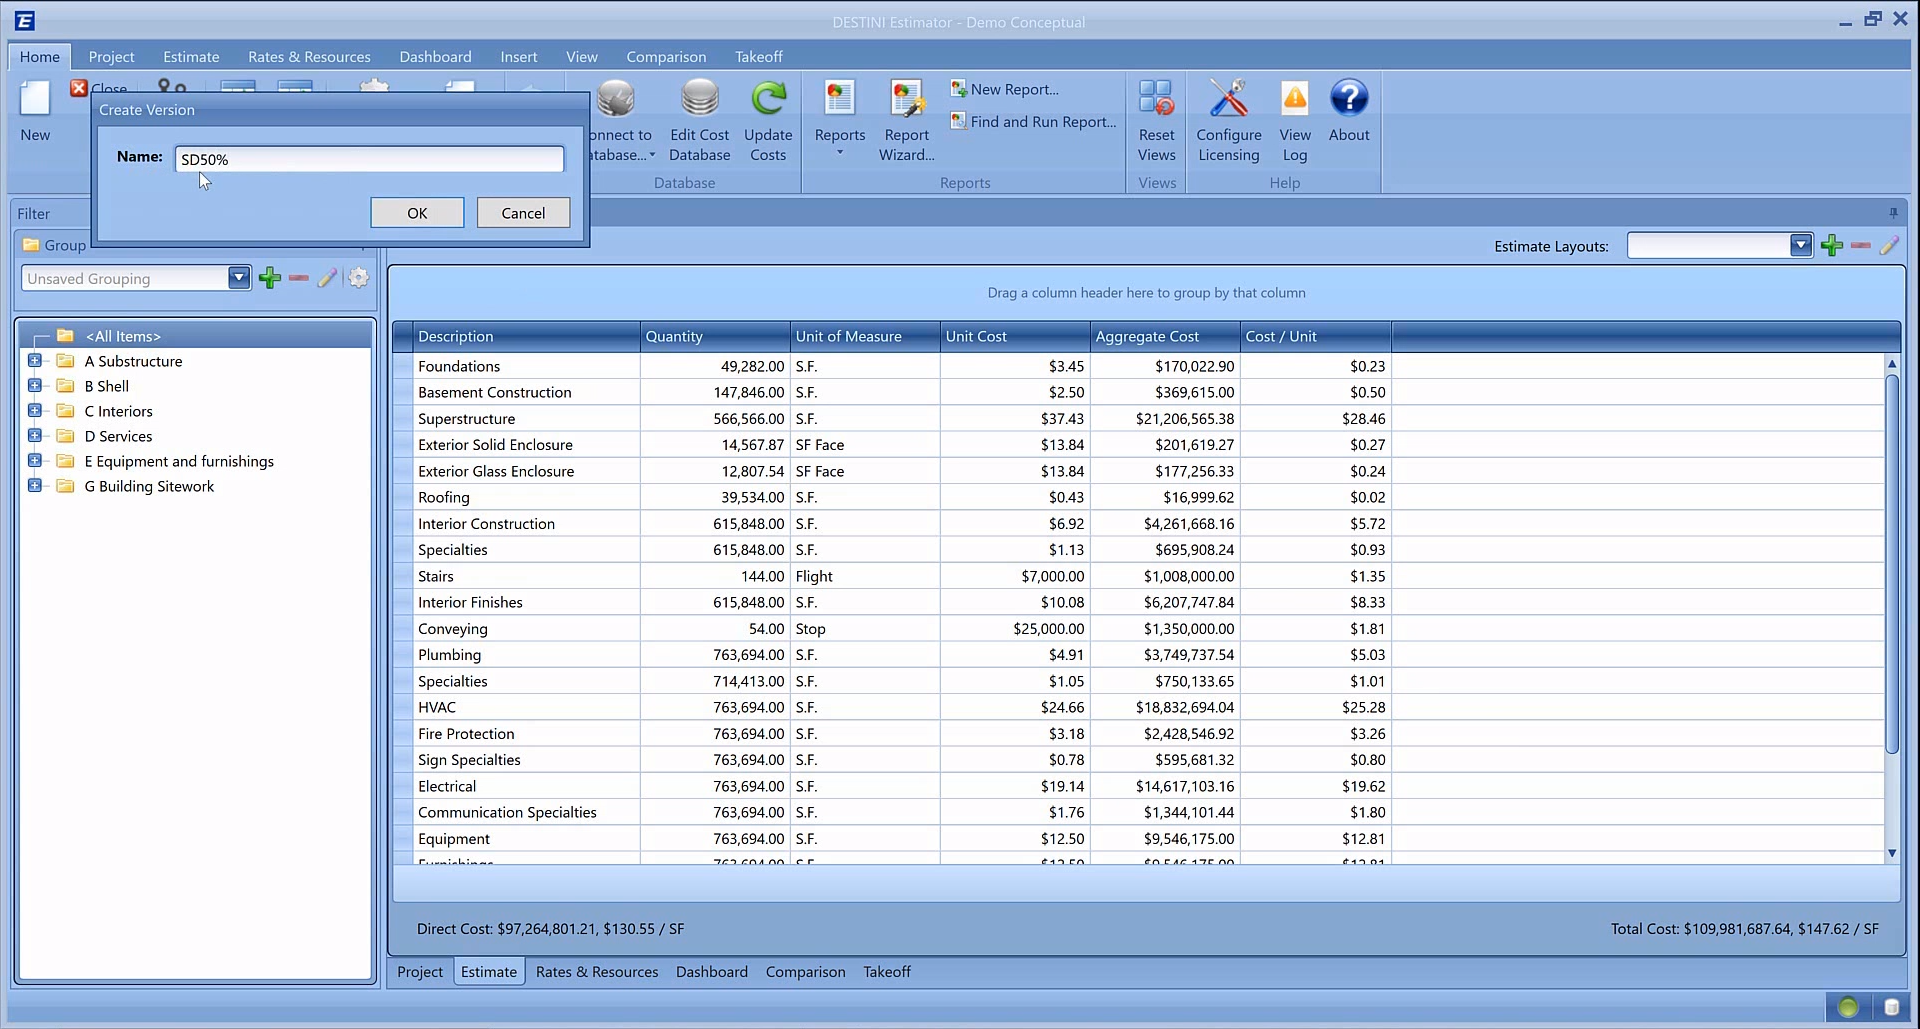Image resolution: width=1920 pixels, height=1029 pixels.
Task: Expand the A Substructure tree node
Action: point(35,361)
